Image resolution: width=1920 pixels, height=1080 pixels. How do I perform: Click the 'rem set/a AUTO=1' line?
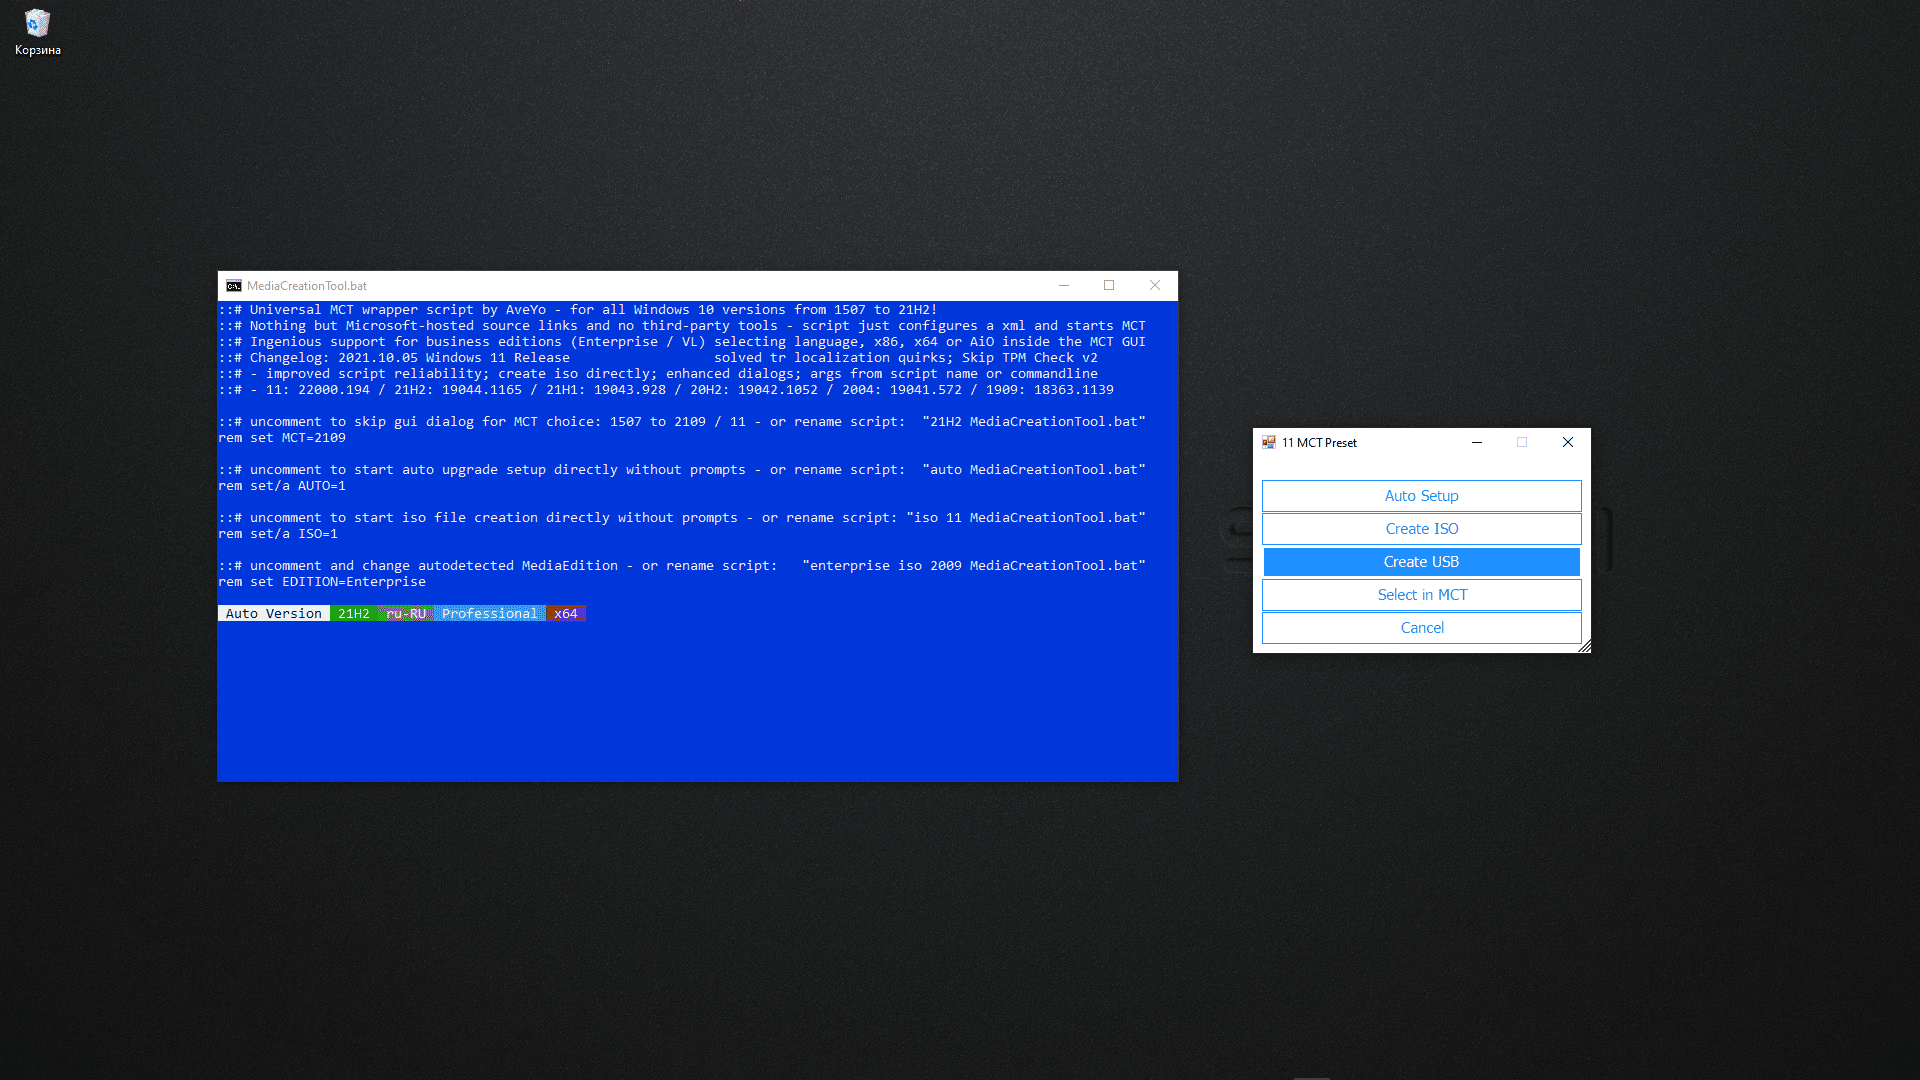[282, 486]
